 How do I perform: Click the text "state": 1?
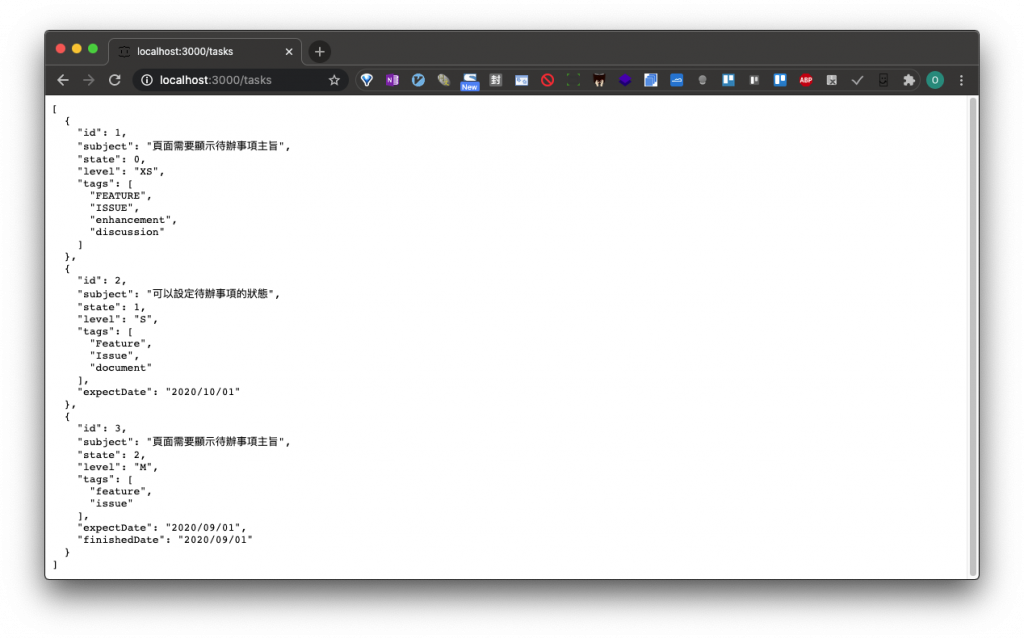coord(112,306)
